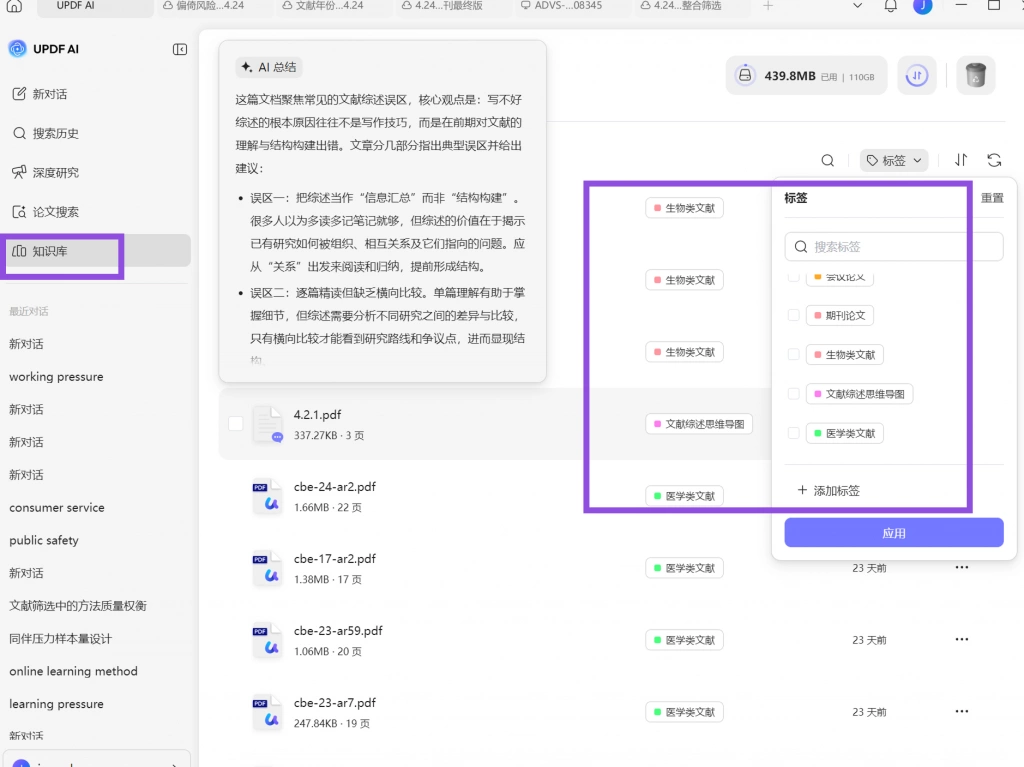Click the search magnifier beside 标签 filter
Screen dimensions: 1024x767
coord(827,161)
